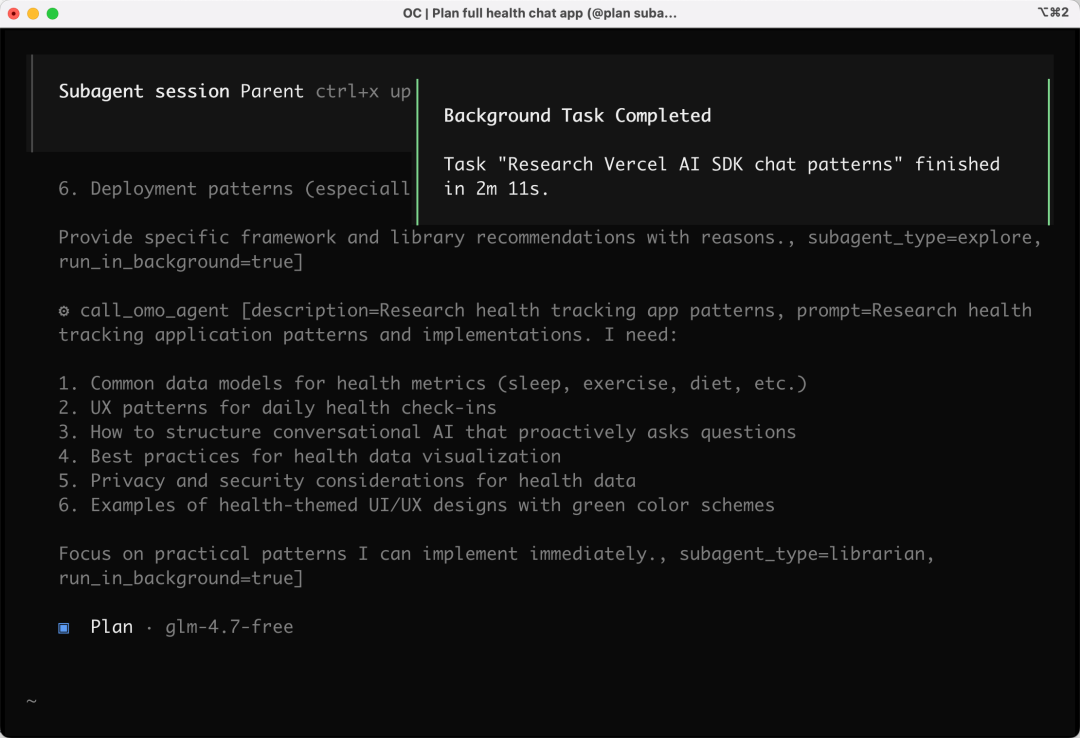1080x738 pixels.
Task: Select the blue square indicator next to Plan
Action: [x=63, y=627]
